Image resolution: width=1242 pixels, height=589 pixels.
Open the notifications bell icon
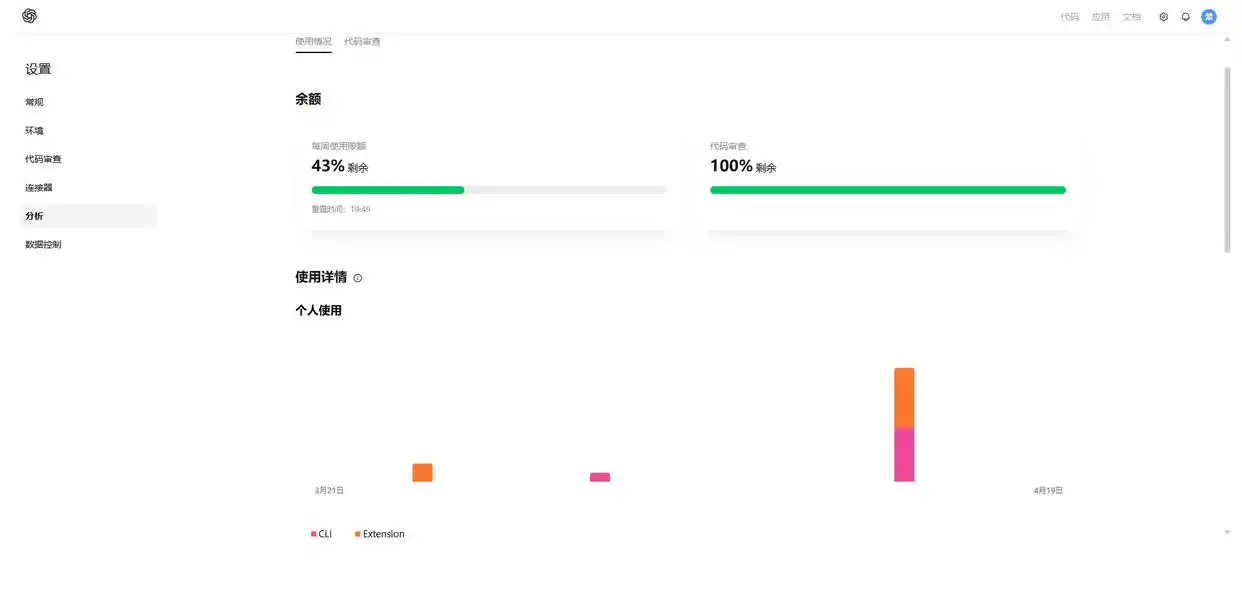tap(1186, 17)
